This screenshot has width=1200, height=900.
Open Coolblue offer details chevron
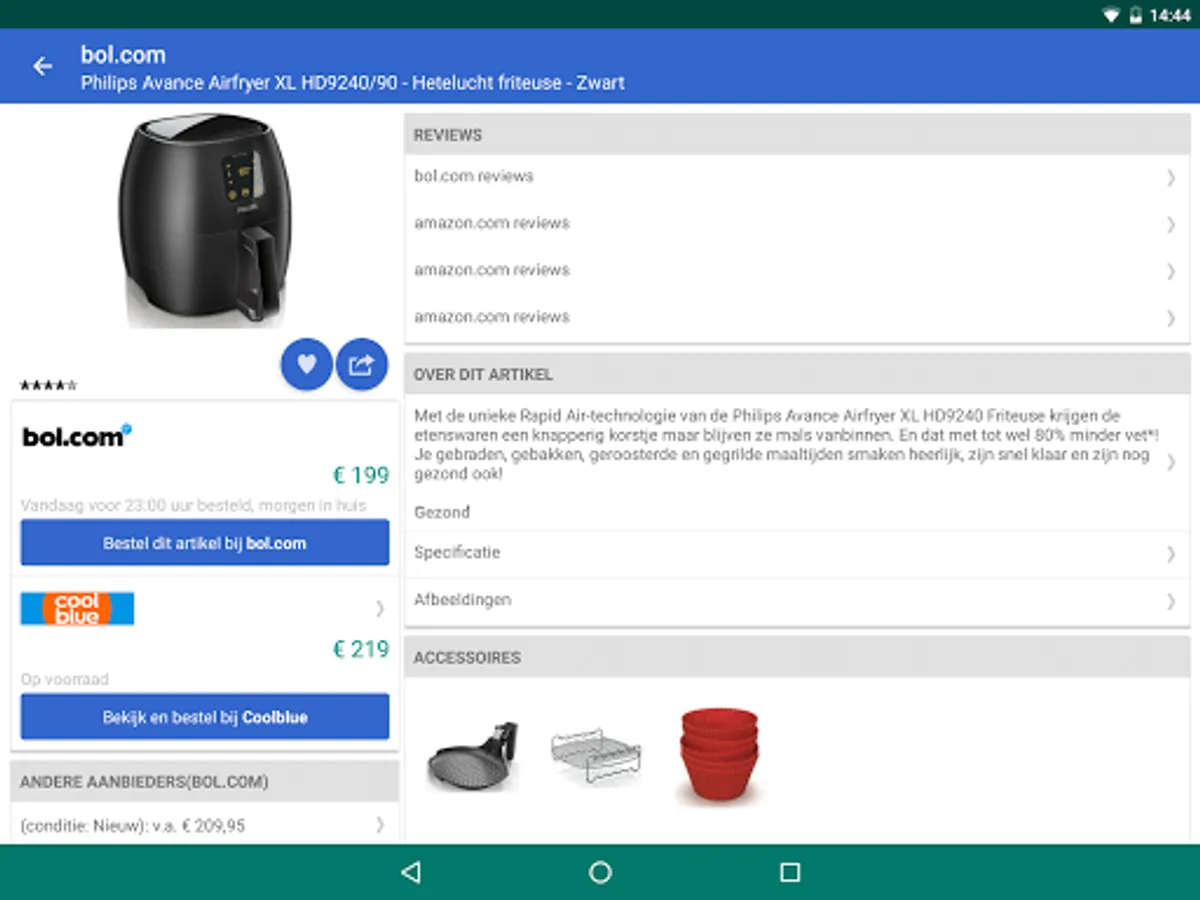(x=379, y=608)
